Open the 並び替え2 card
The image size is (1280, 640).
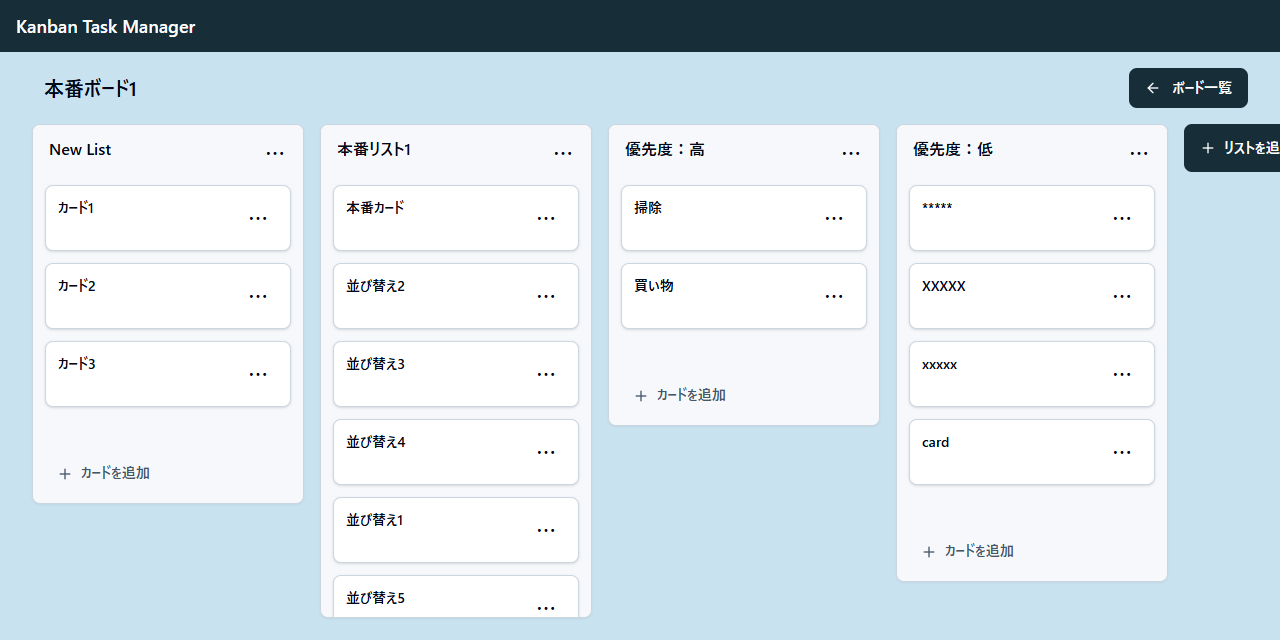(456, 296)
